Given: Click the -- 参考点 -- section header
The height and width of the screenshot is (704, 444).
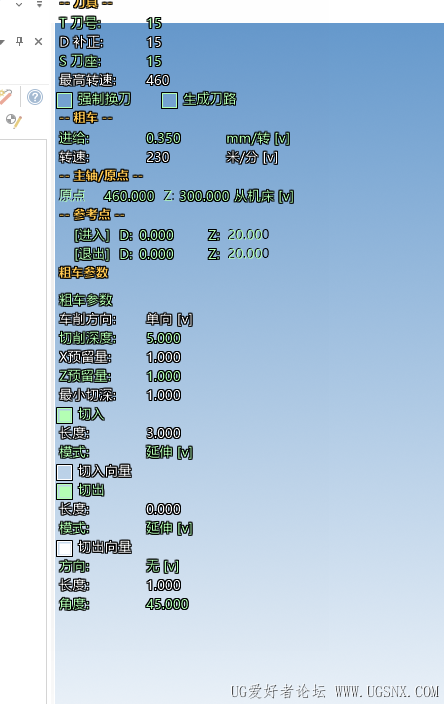Looking at the screenshot, I should [x=92, y=215].
